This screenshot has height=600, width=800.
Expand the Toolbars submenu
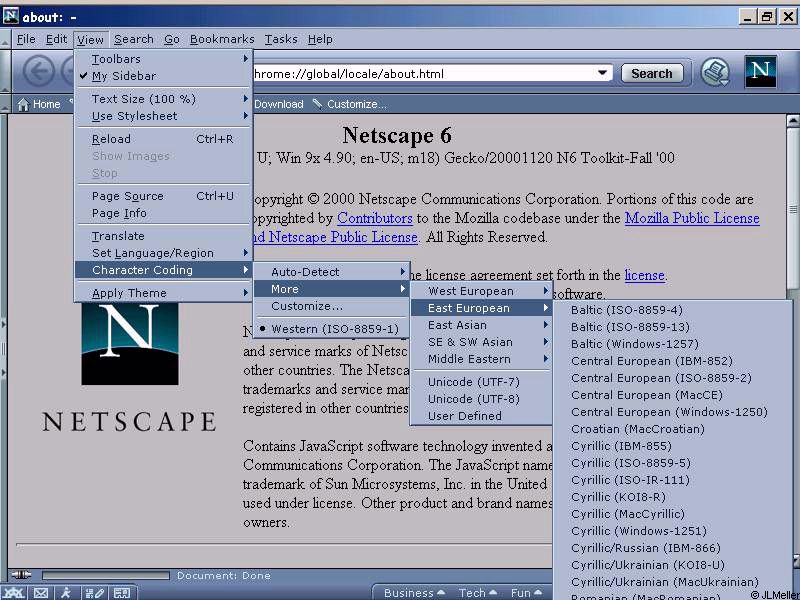[163, 59]
